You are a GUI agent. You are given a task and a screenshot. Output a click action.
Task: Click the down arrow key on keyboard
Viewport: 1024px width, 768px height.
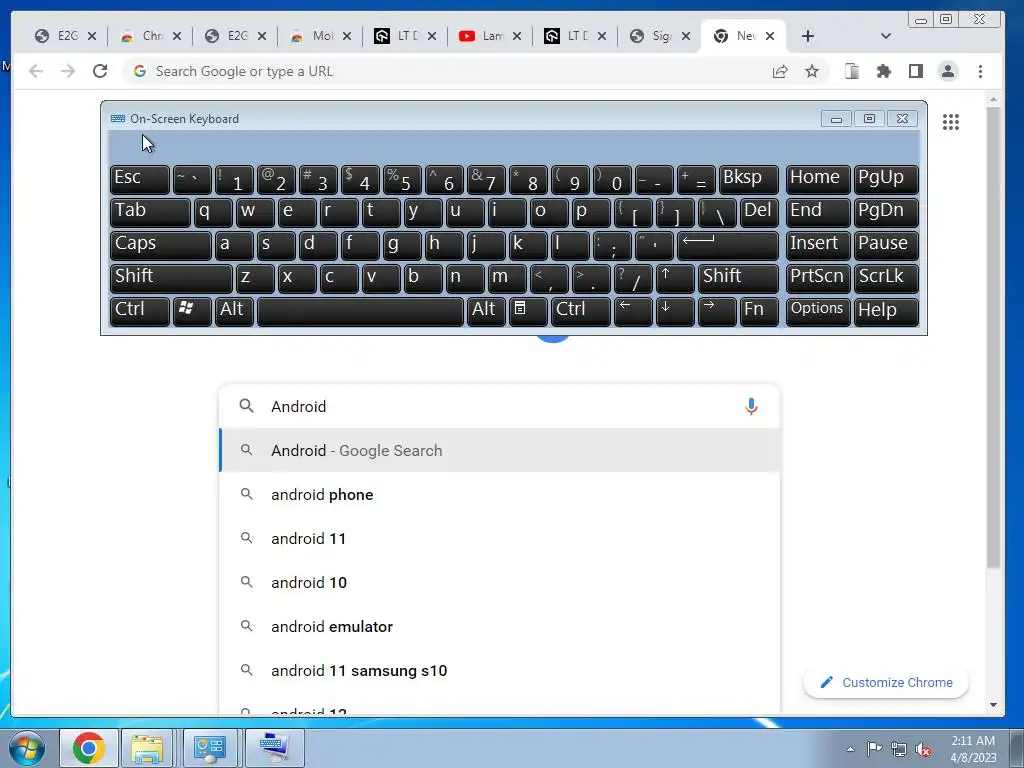coord(675,311)
